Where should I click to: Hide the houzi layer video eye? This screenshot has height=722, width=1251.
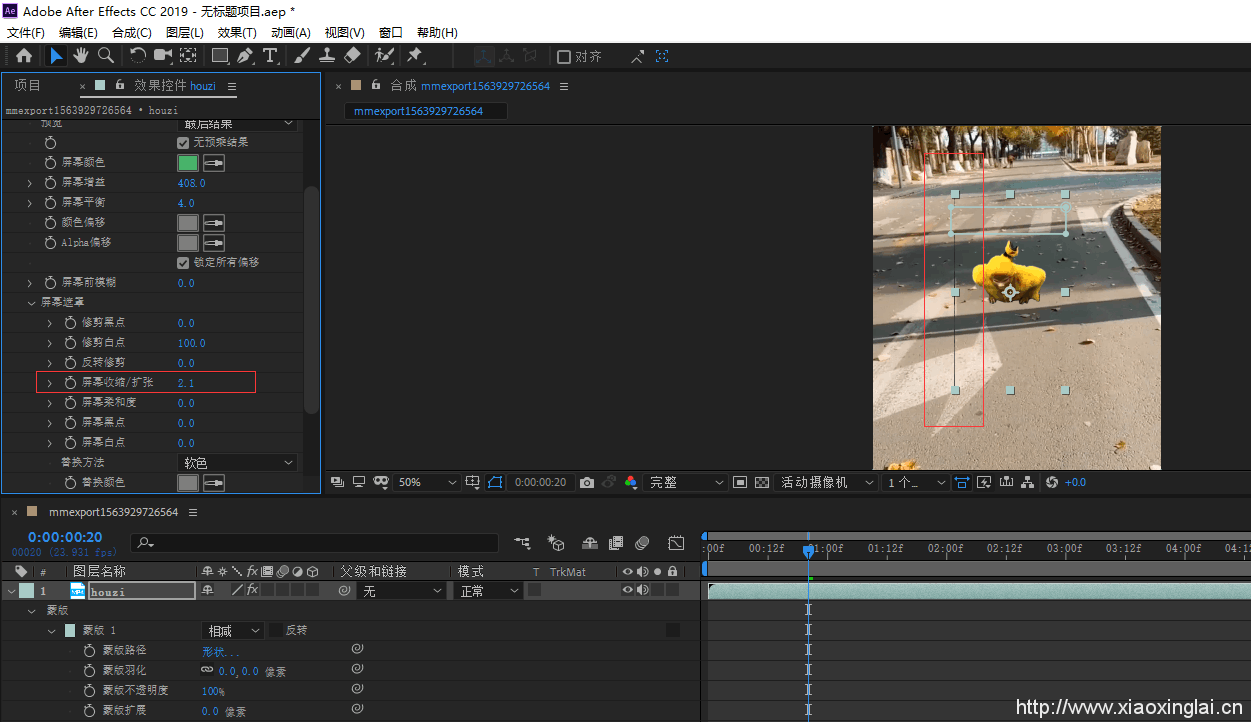pos(628,591)
